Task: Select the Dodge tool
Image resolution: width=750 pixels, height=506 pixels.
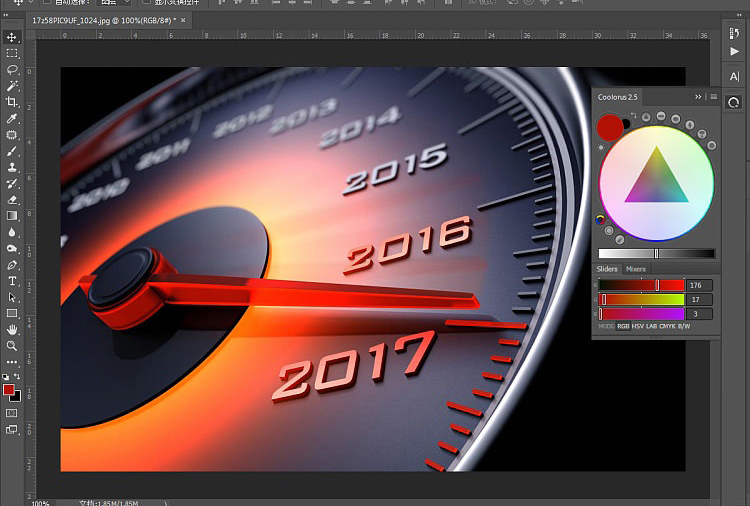Action: [11, 249]
